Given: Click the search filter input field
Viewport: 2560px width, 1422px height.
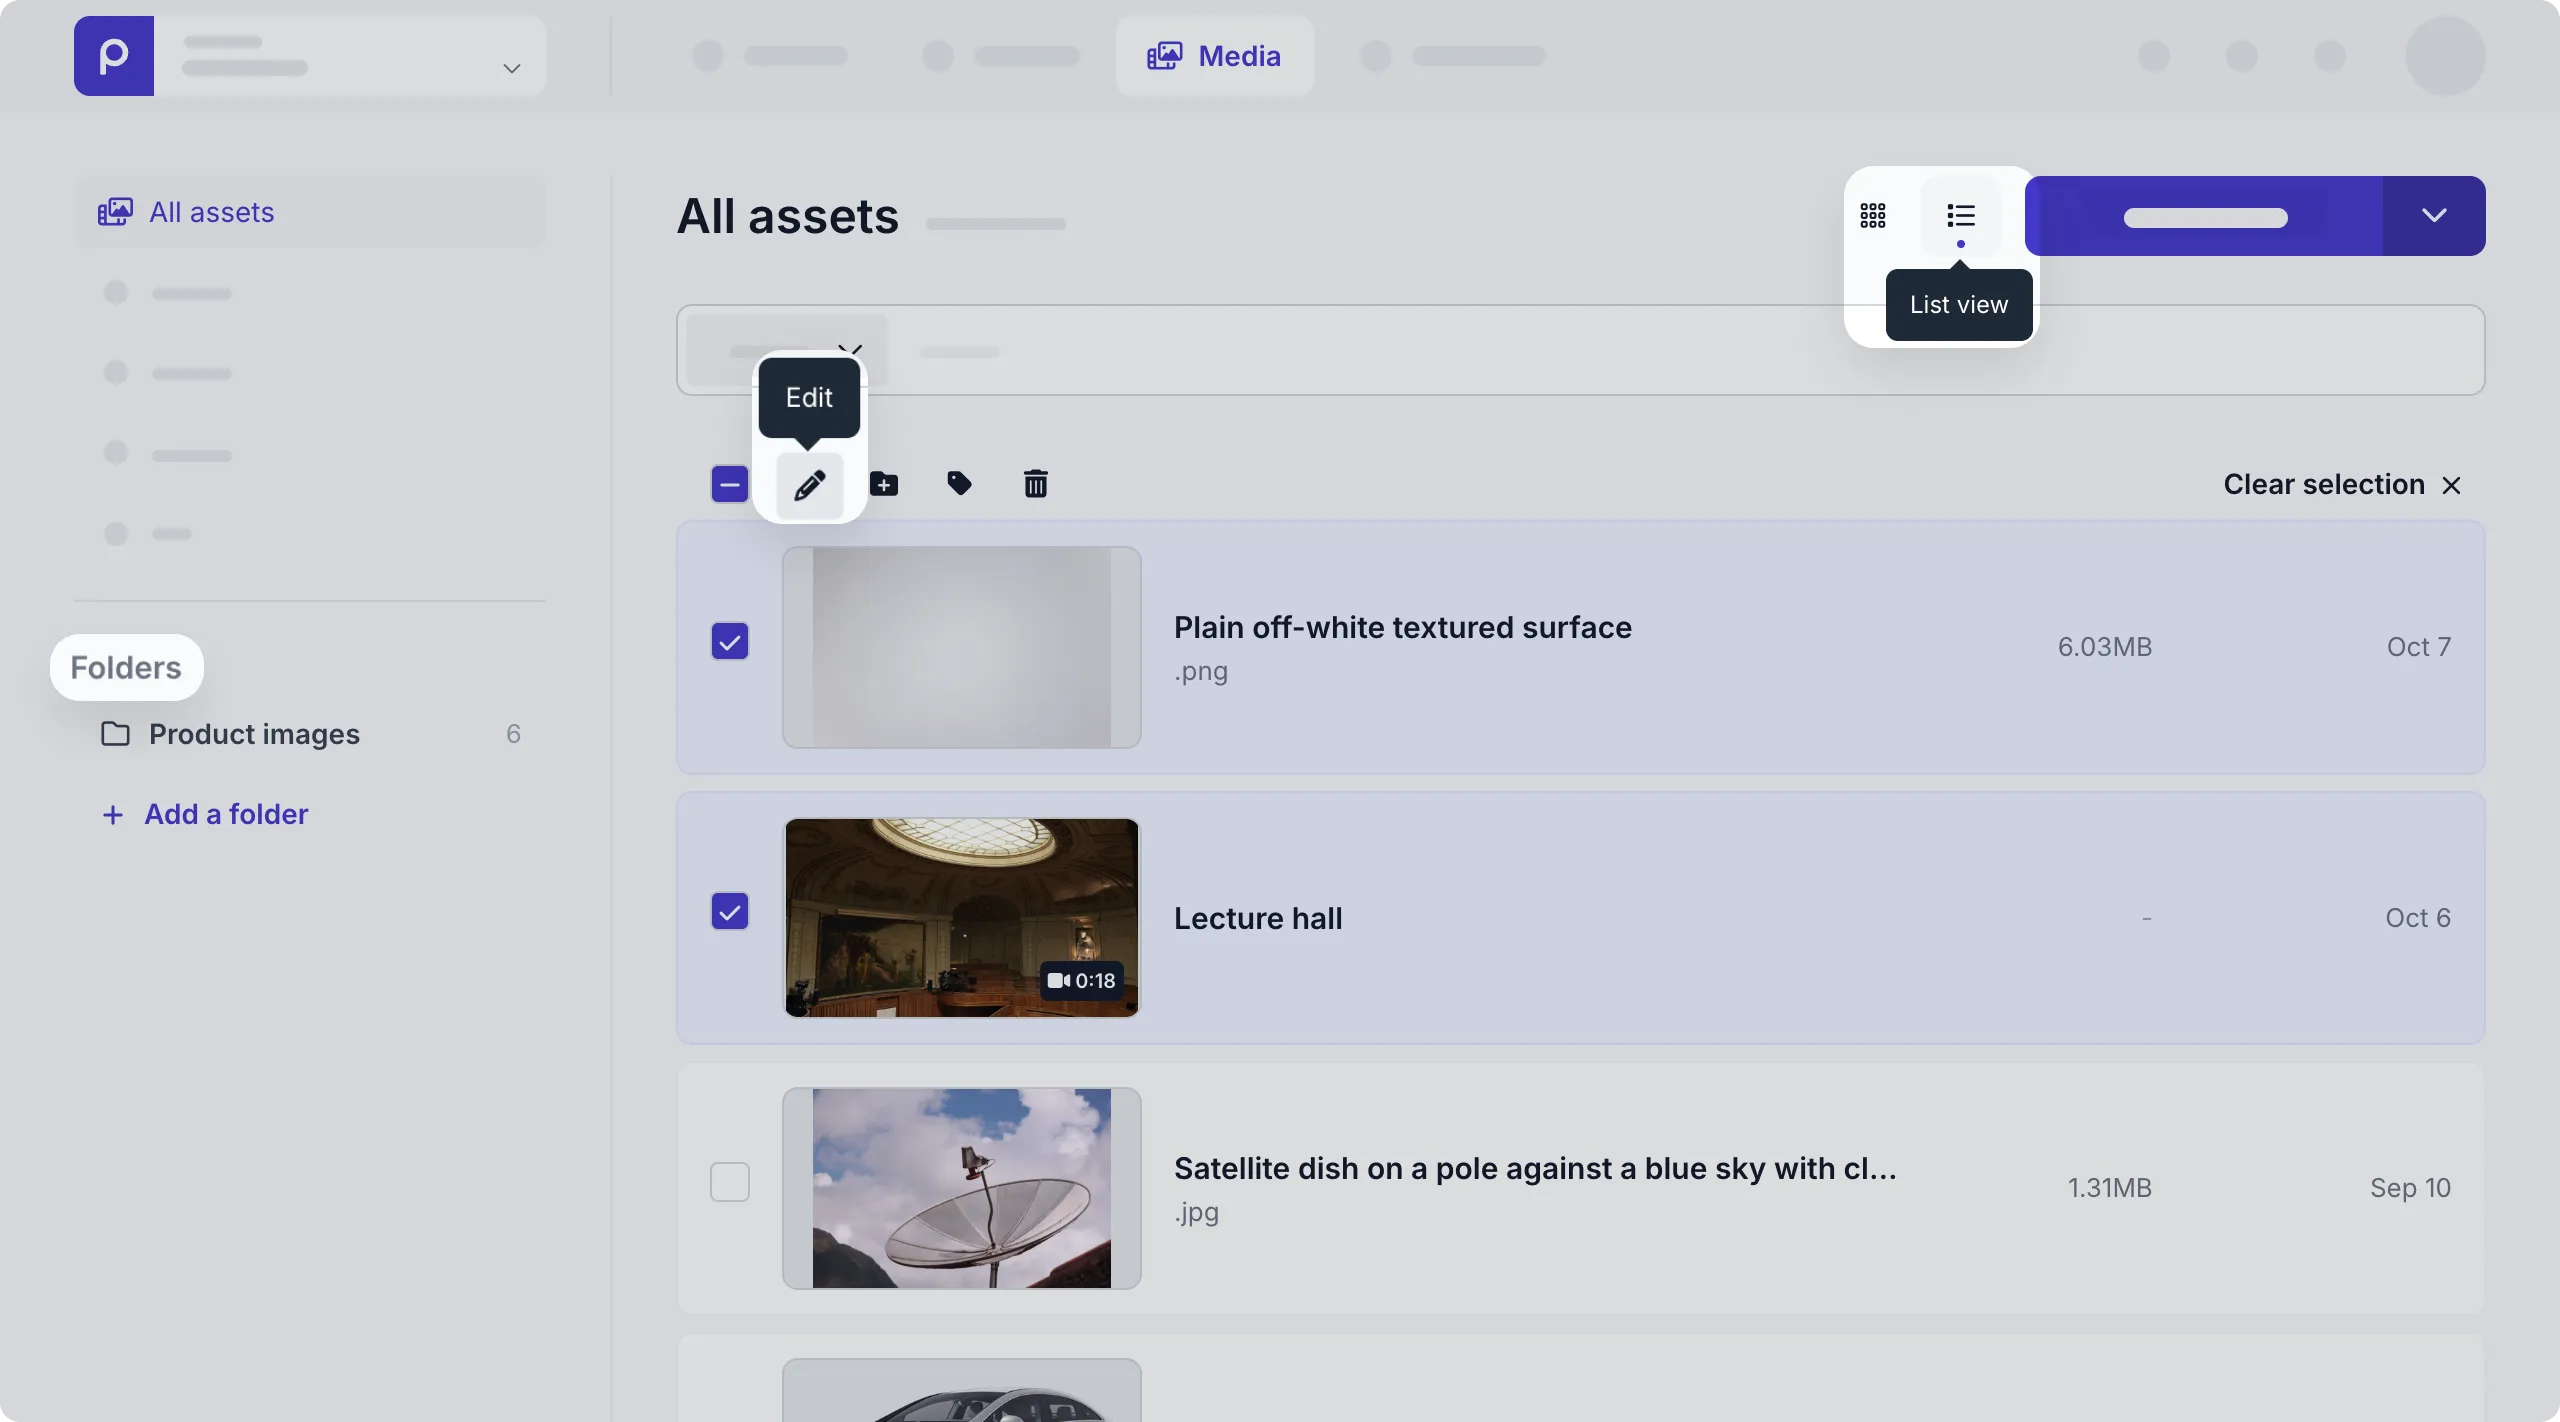Looking at the screenshot, I should (x=1580, y=350).
